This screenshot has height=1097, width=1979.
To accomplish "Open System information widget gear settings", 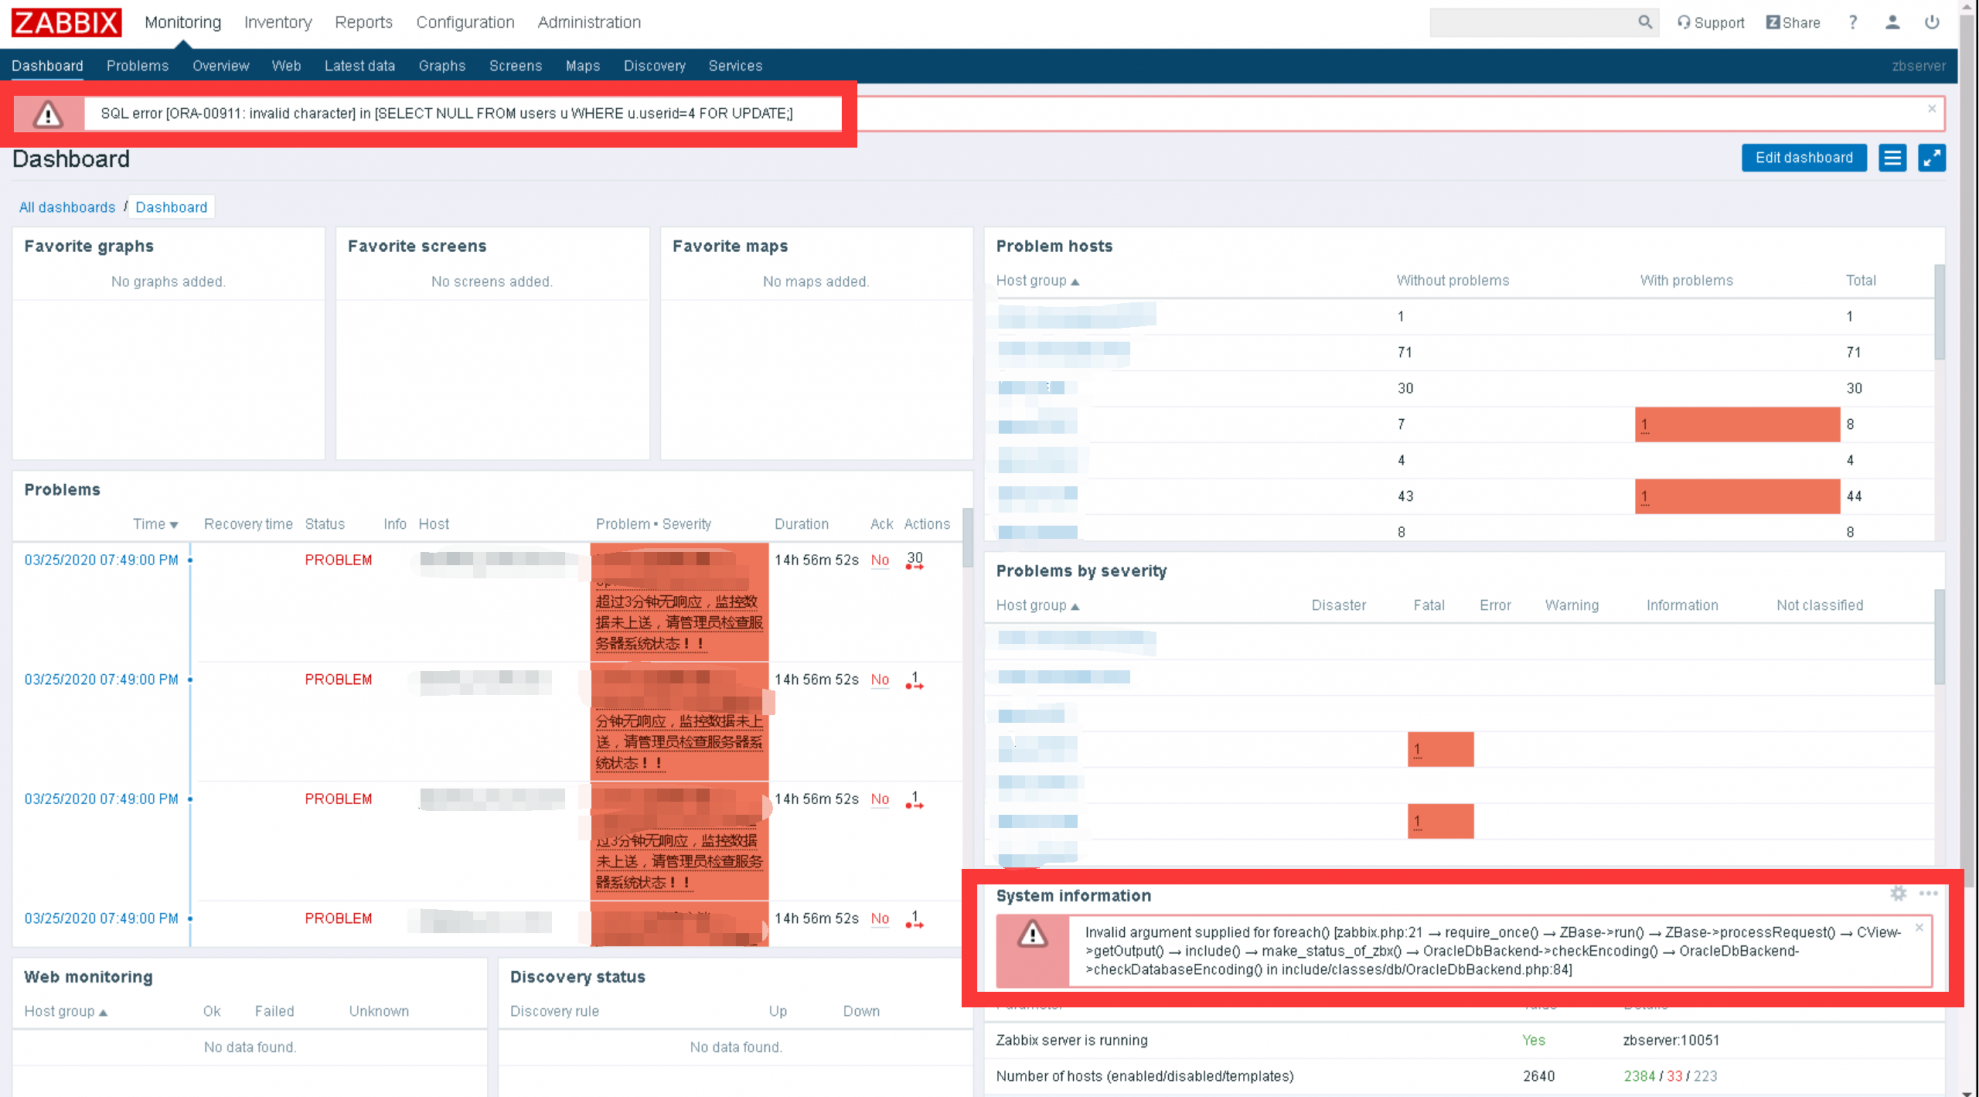I will click(x=1898, y=894).
